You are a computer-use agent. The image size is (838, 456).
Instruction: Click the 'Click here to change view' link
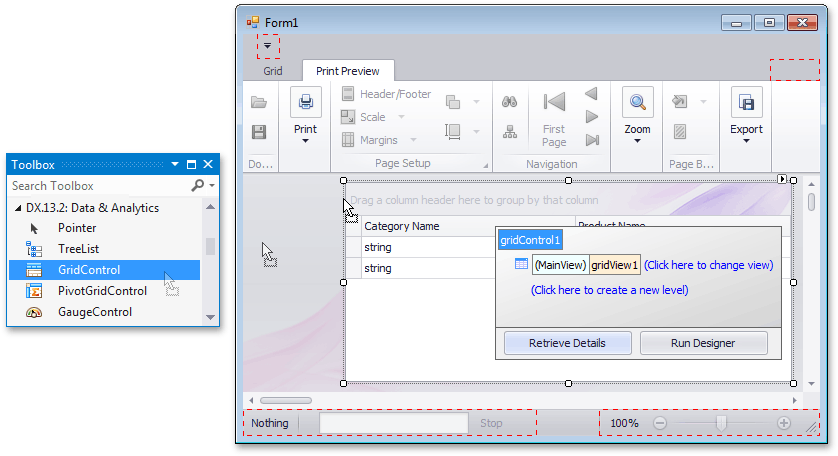[x=709, y=265]
